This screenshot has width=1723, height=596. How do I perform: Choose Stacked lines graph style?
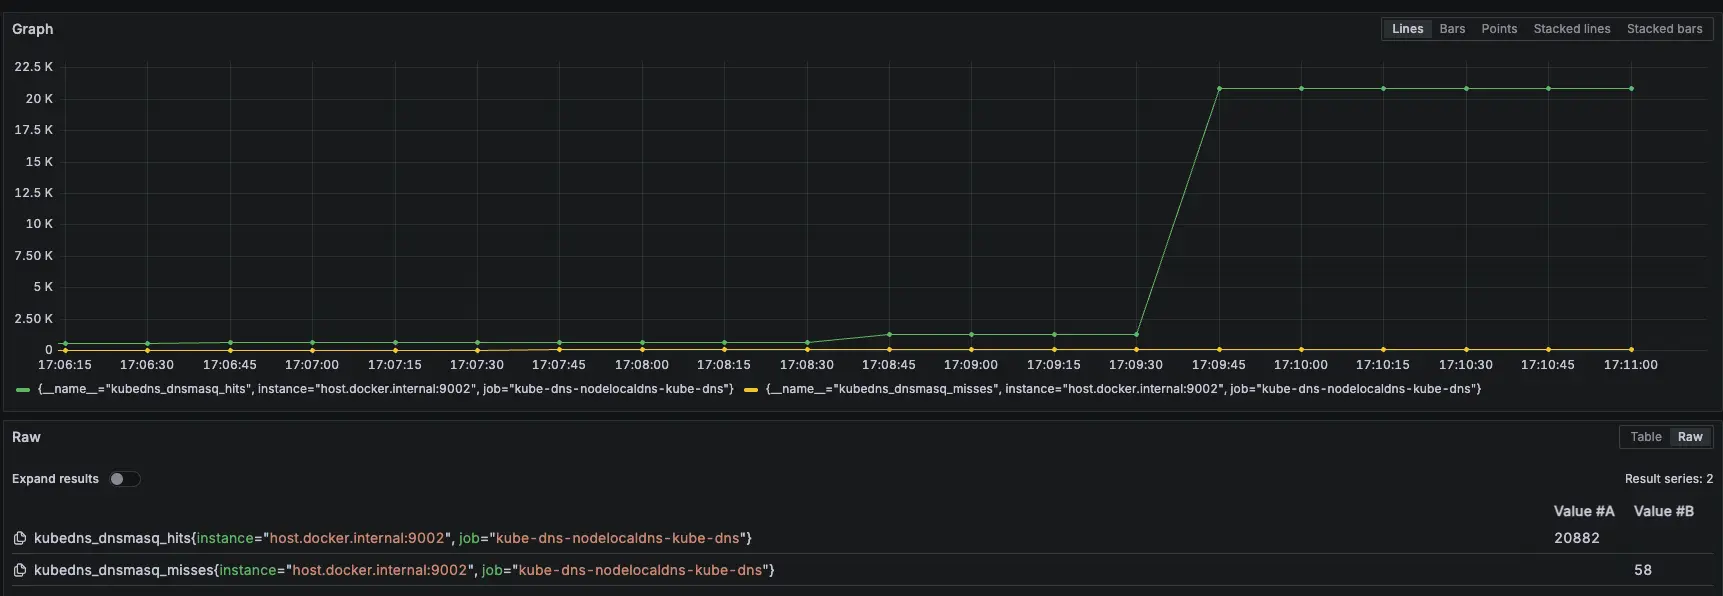click(x=1571, y=29)
